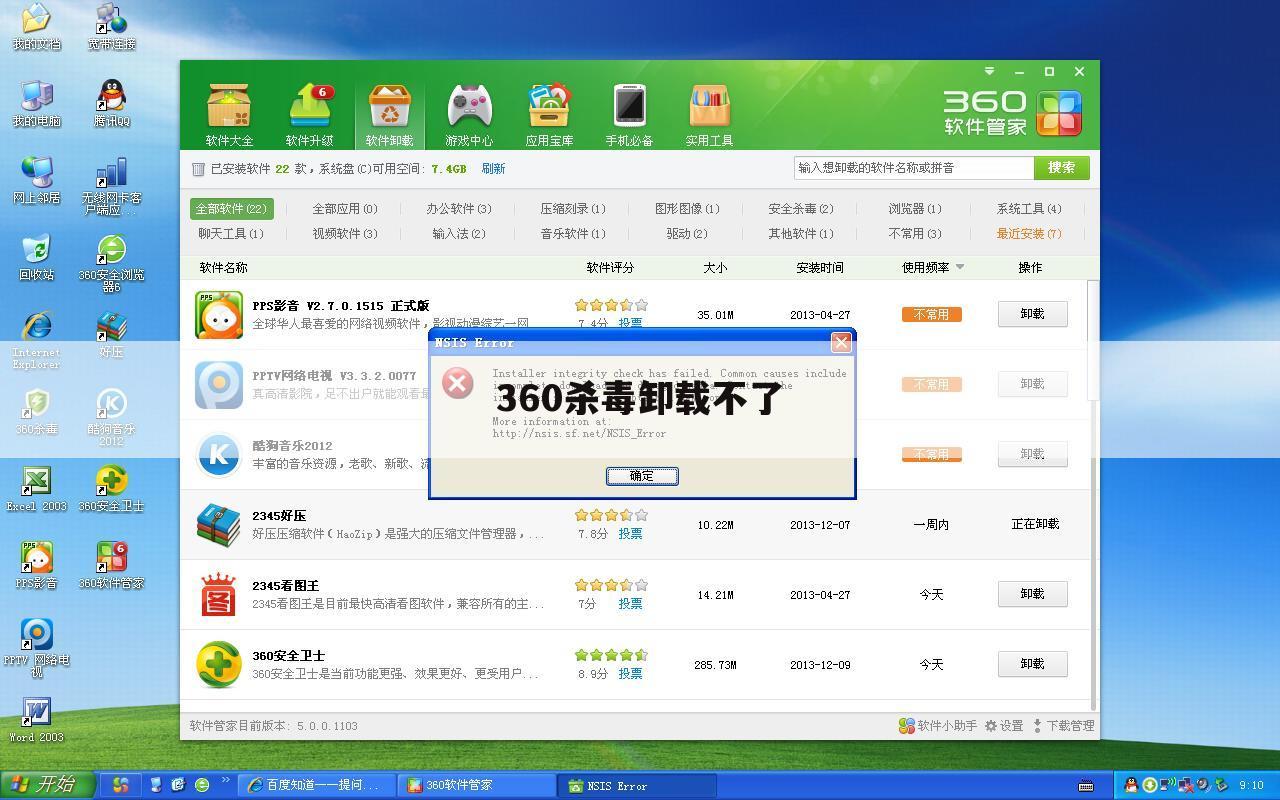
Task: Select 安全杀毒 (2) category
Action: pyautogui.click(x=800, y=209)
